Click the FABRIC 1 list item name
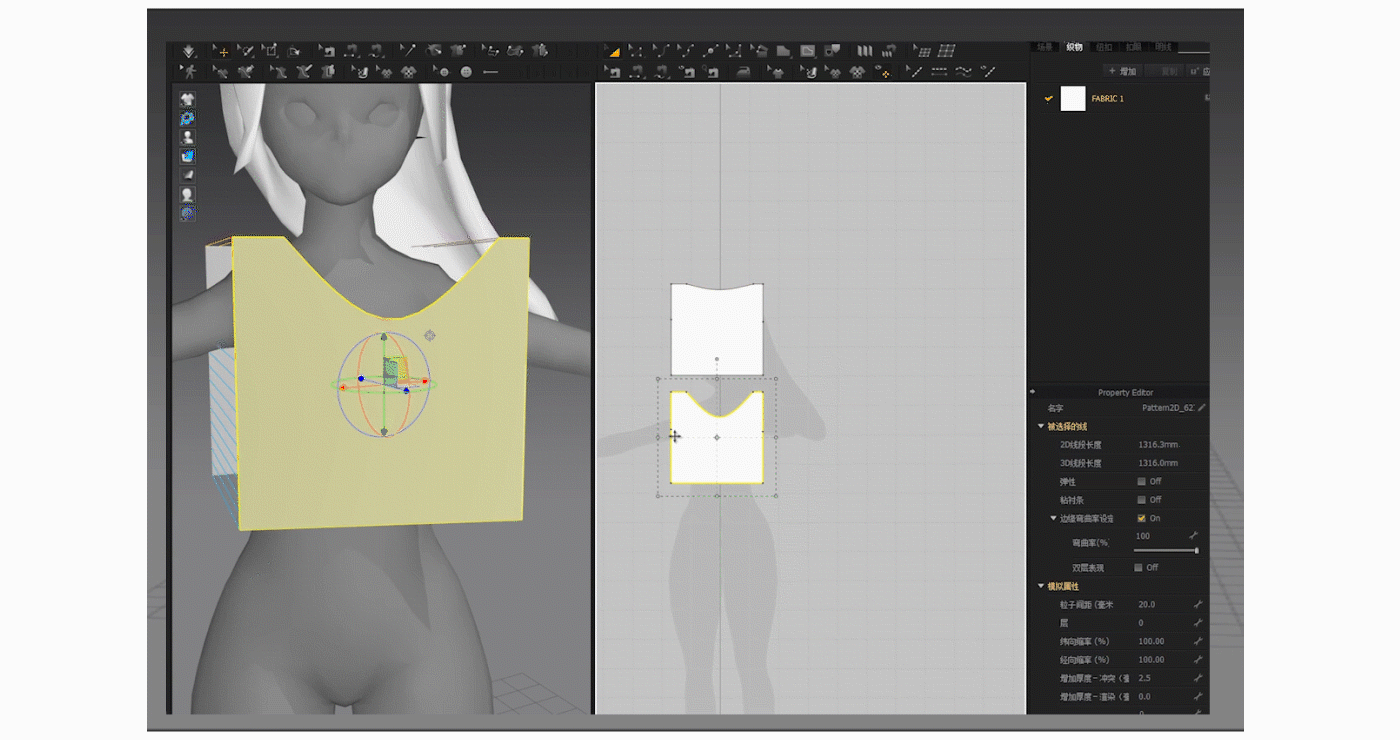 1108,98
